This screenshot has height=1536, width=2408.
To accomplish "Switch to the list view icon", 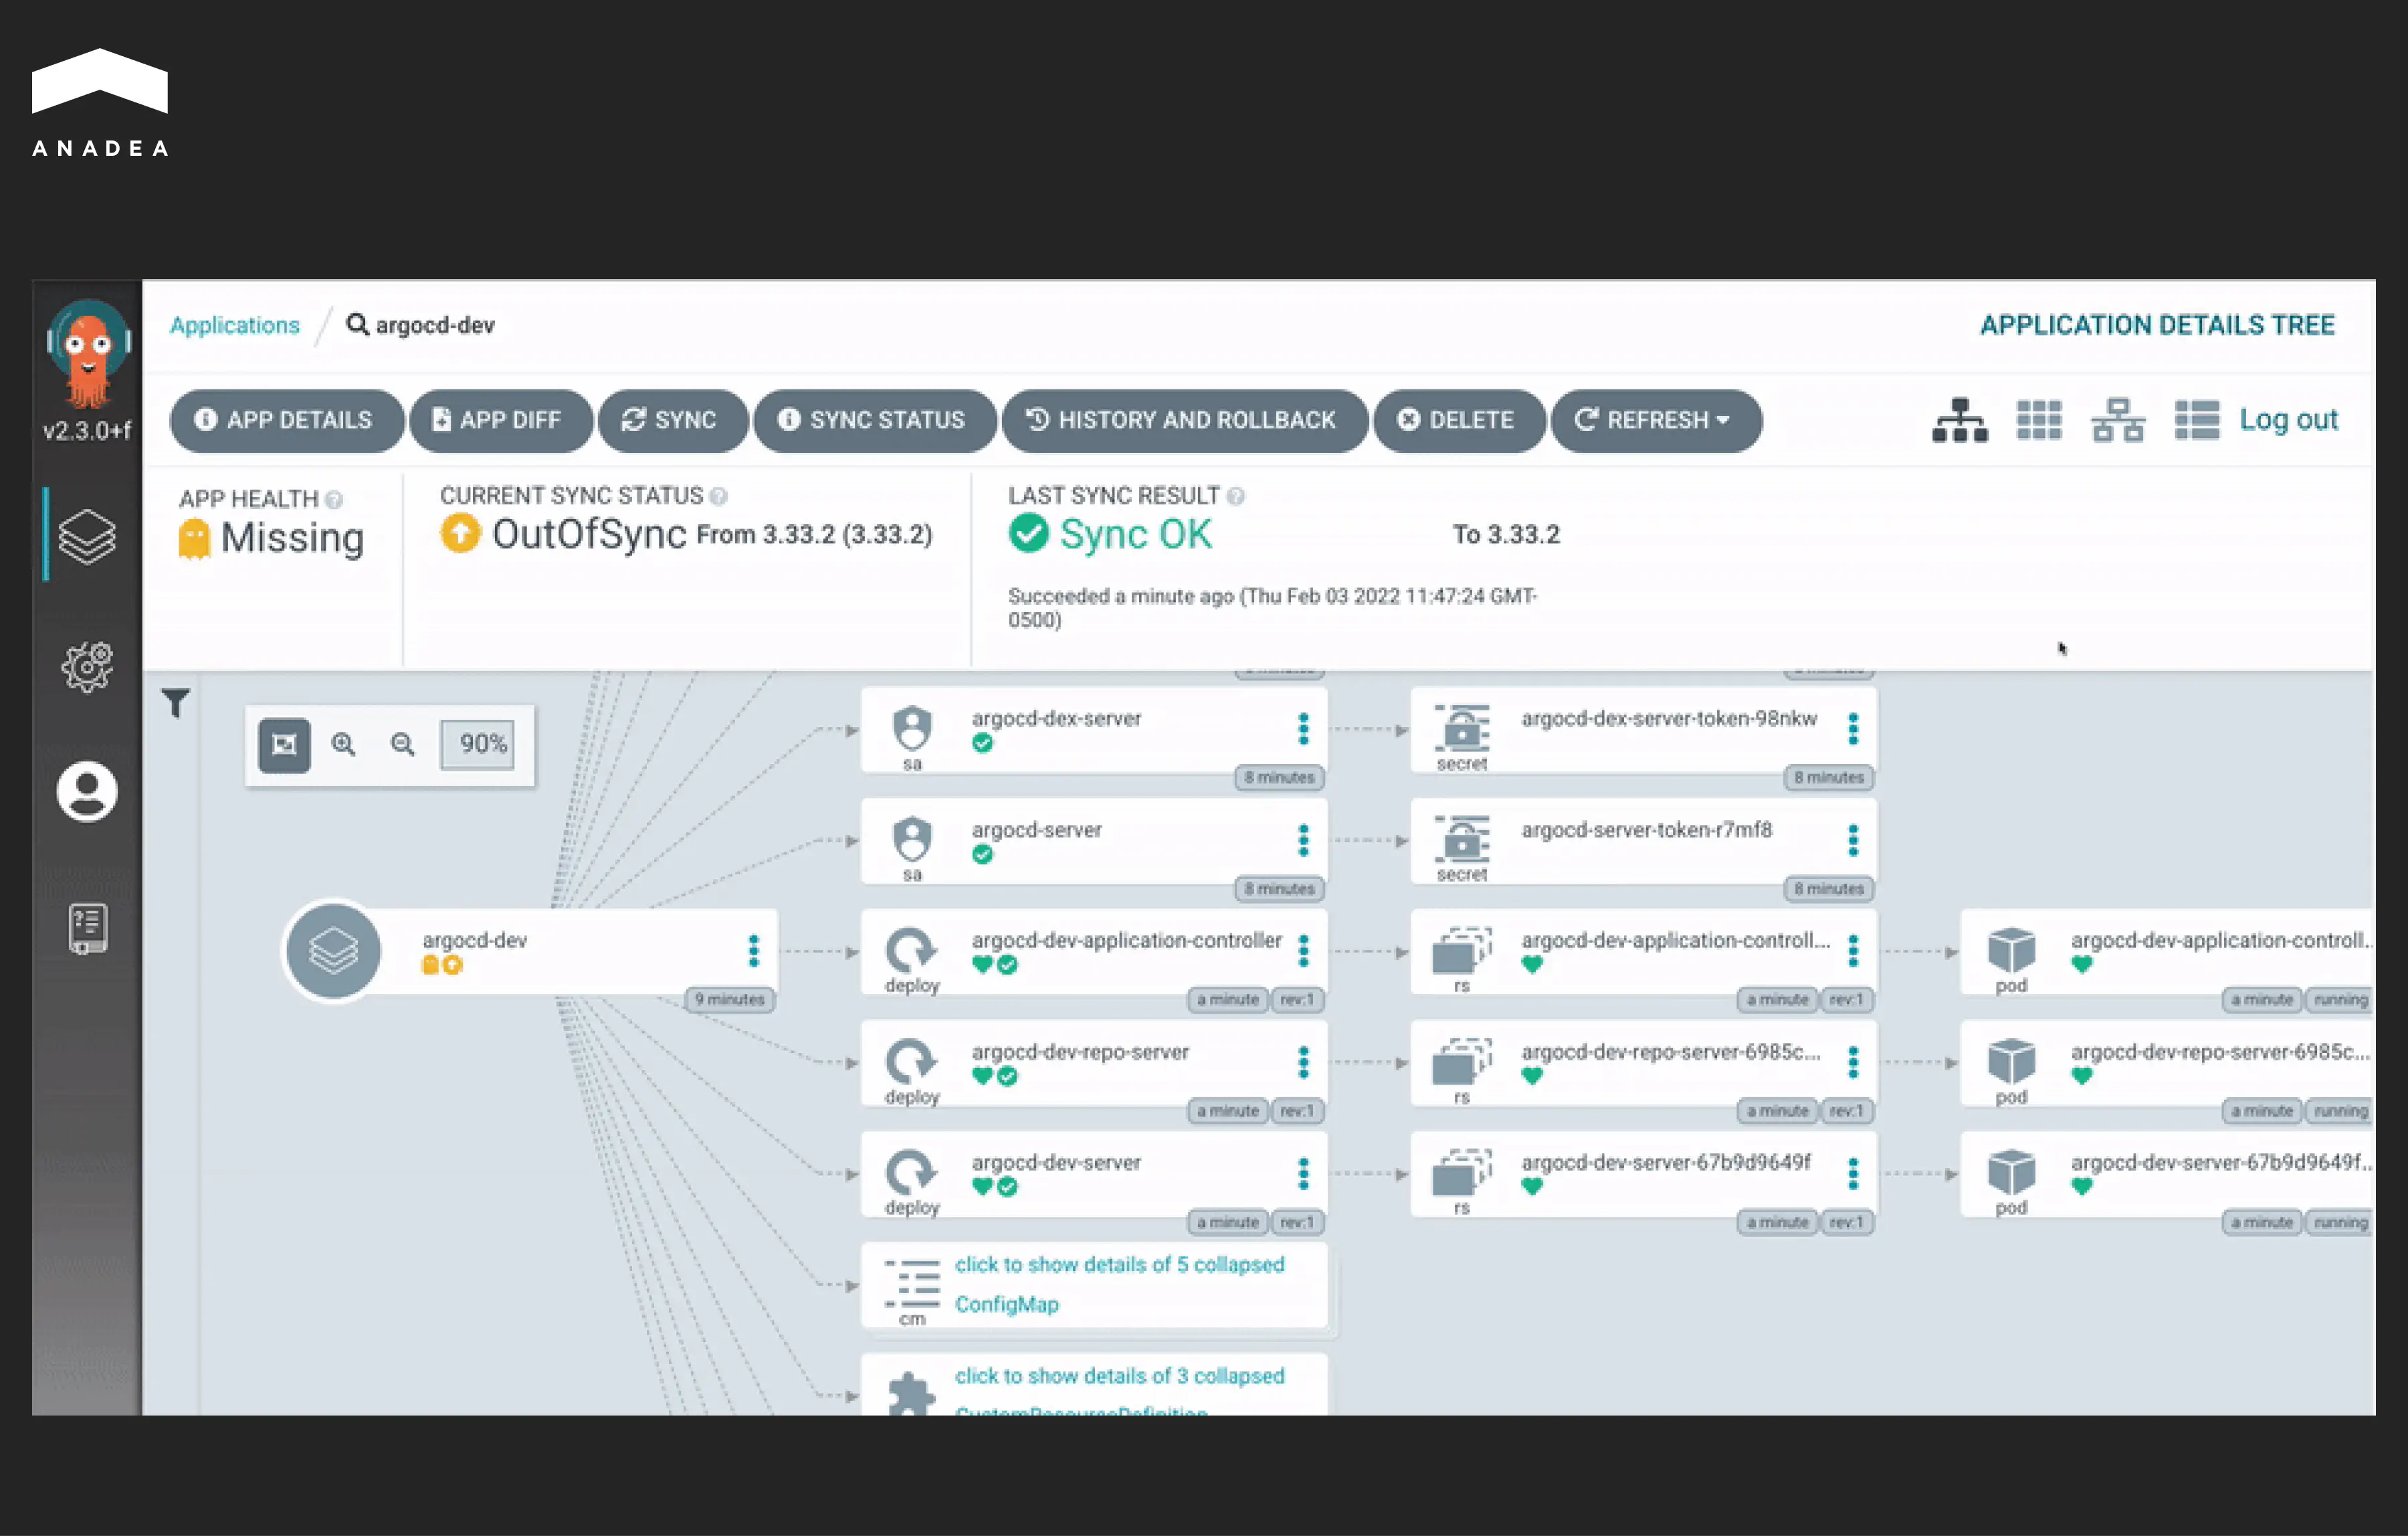I will (x=2197, y=420).
